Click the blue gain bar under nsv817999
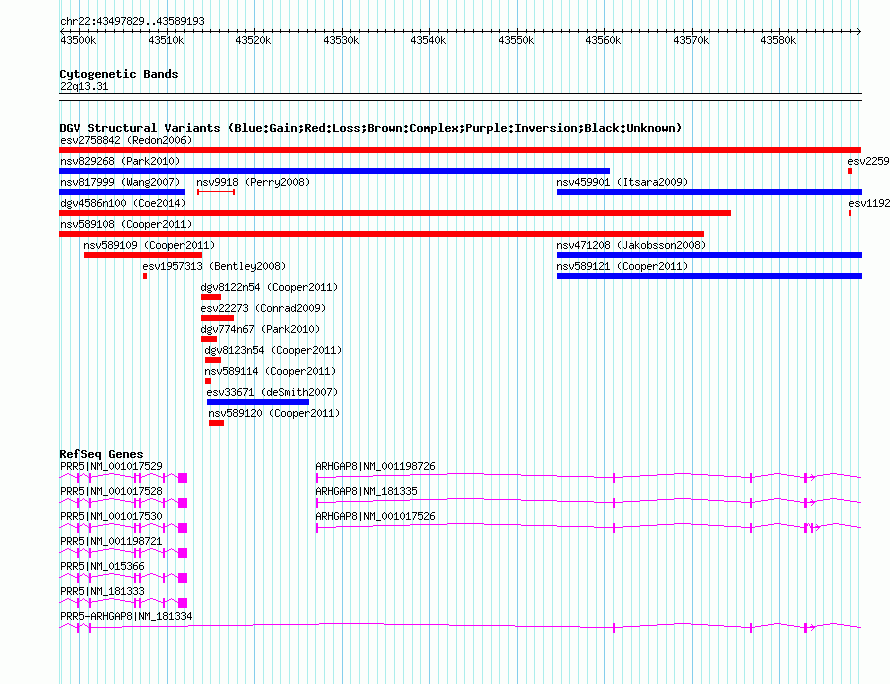Screen dimensions: 890x684 122,192
